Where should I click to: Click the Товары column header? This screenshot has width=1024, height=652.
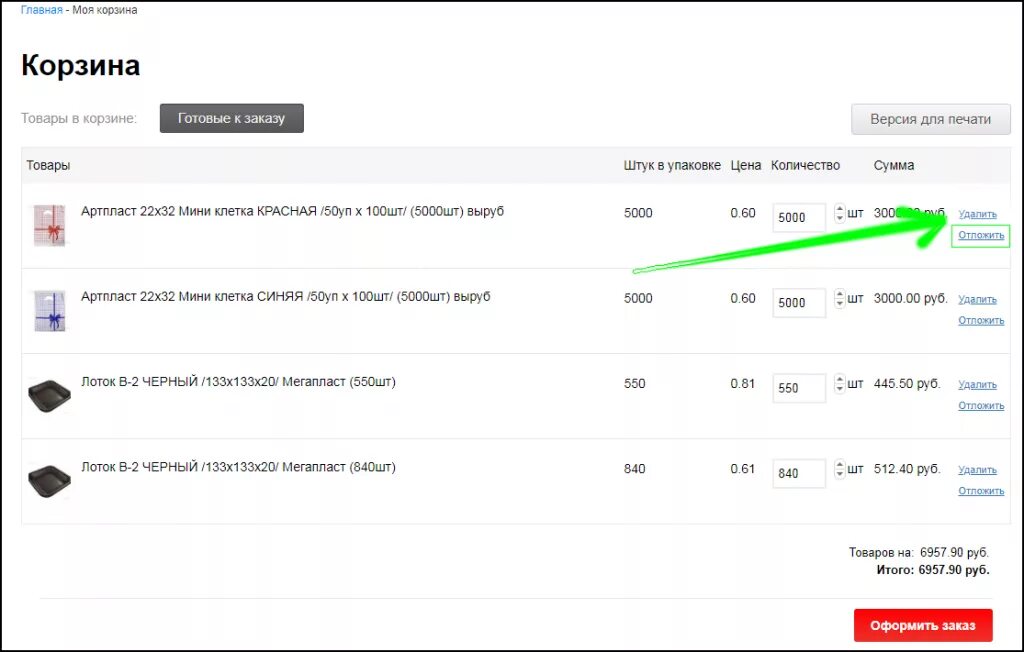48,165
